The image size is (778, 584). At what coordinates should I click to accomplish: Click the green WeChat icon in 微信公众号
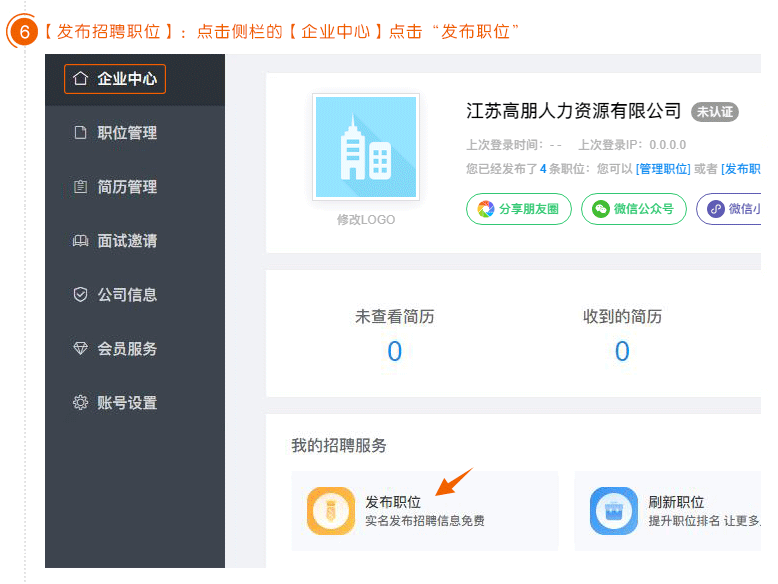(600, 209)
